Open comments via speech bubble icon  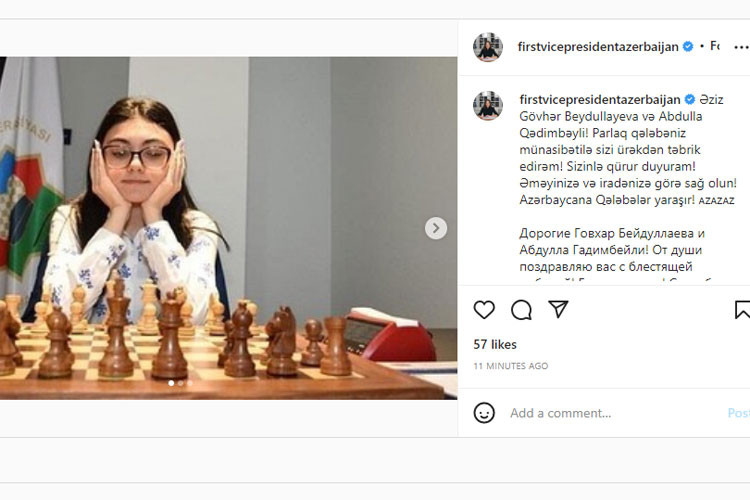click(521, 310)
